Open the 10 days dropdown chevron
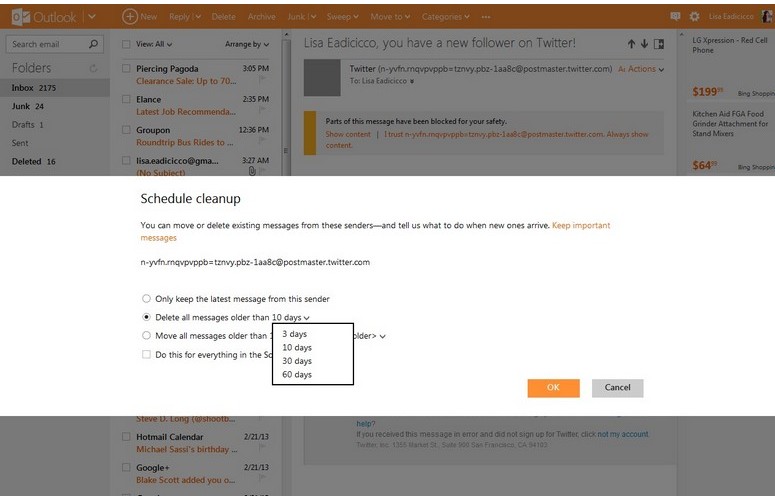This screenshot has width=775, height=500. click(x=306, y=318)
